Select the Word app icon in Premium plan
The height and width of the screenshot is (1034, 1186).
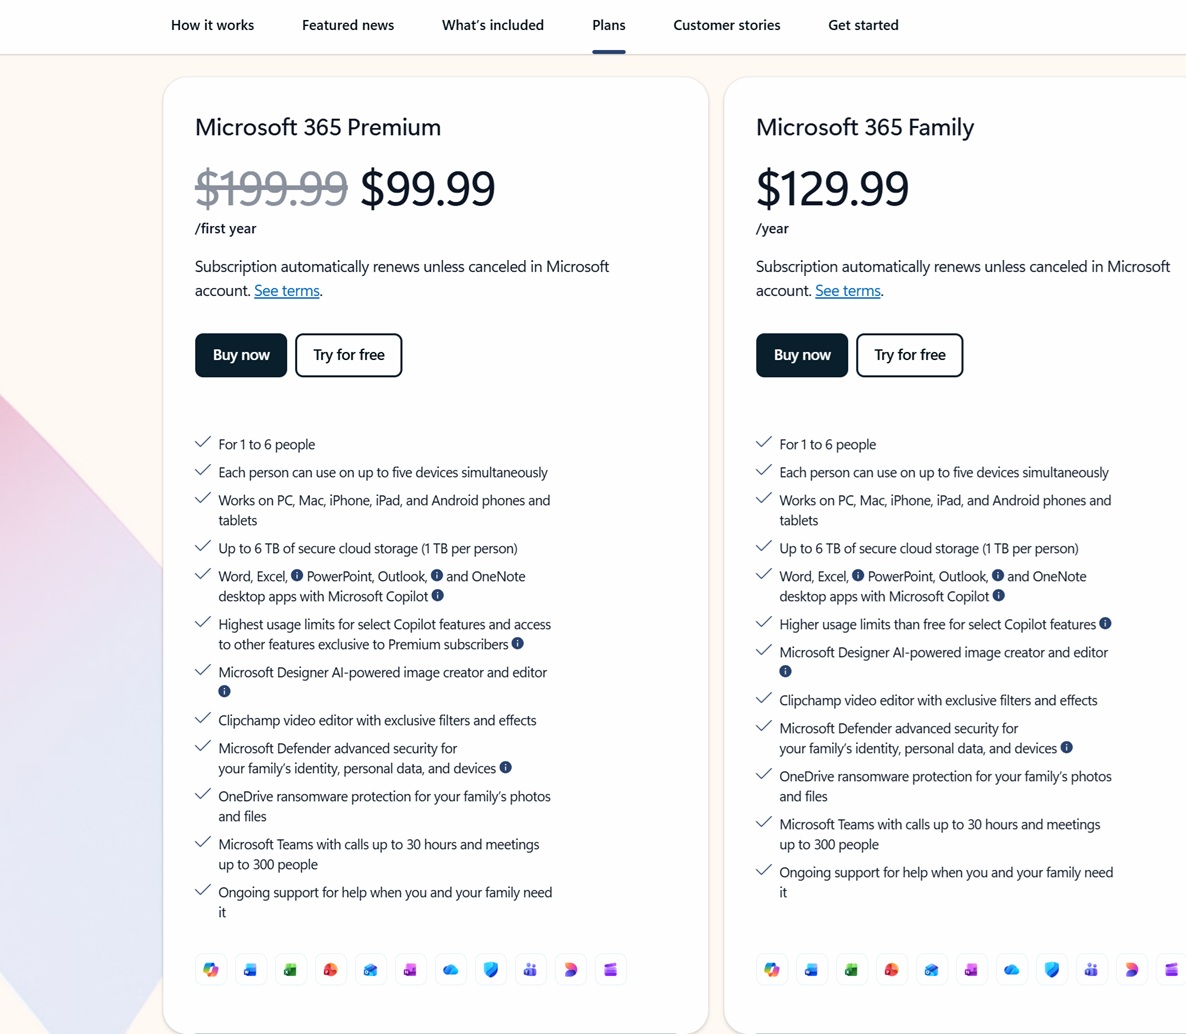(250, 969)
